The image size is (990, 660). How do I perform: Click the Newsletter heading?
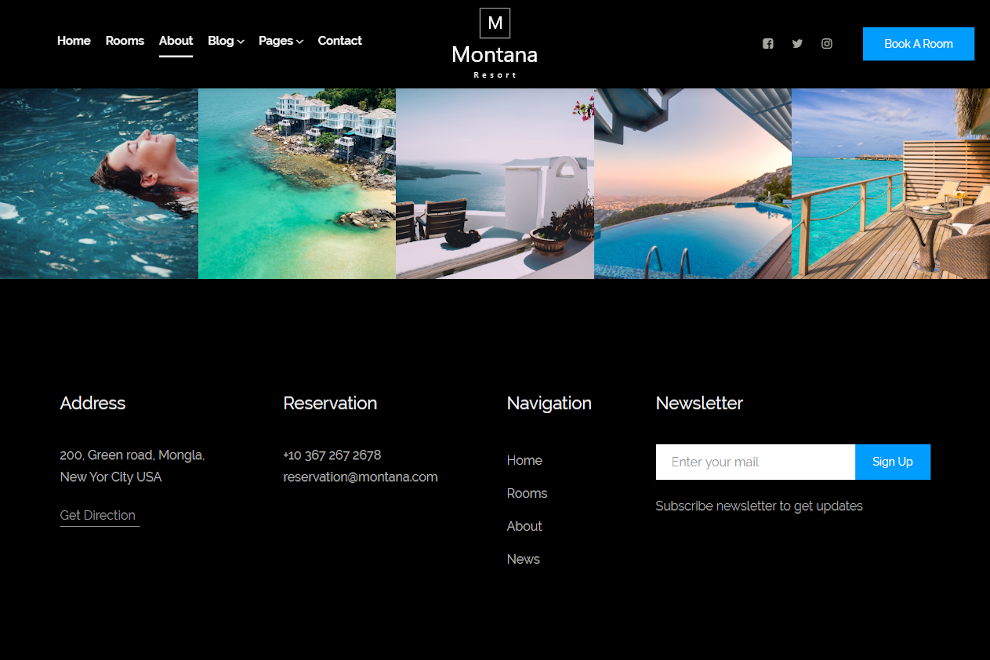point(699,403)
